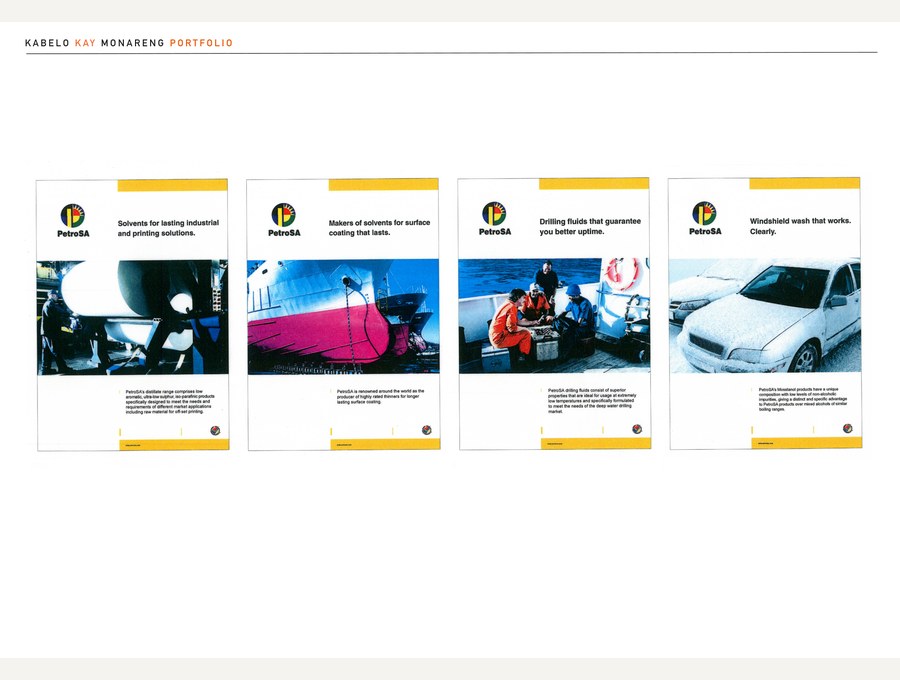Click headline 'Drilling fluids that guarantee you better uptime.'
This screenshot has width=900, height=680.
(x=590, y=226)
